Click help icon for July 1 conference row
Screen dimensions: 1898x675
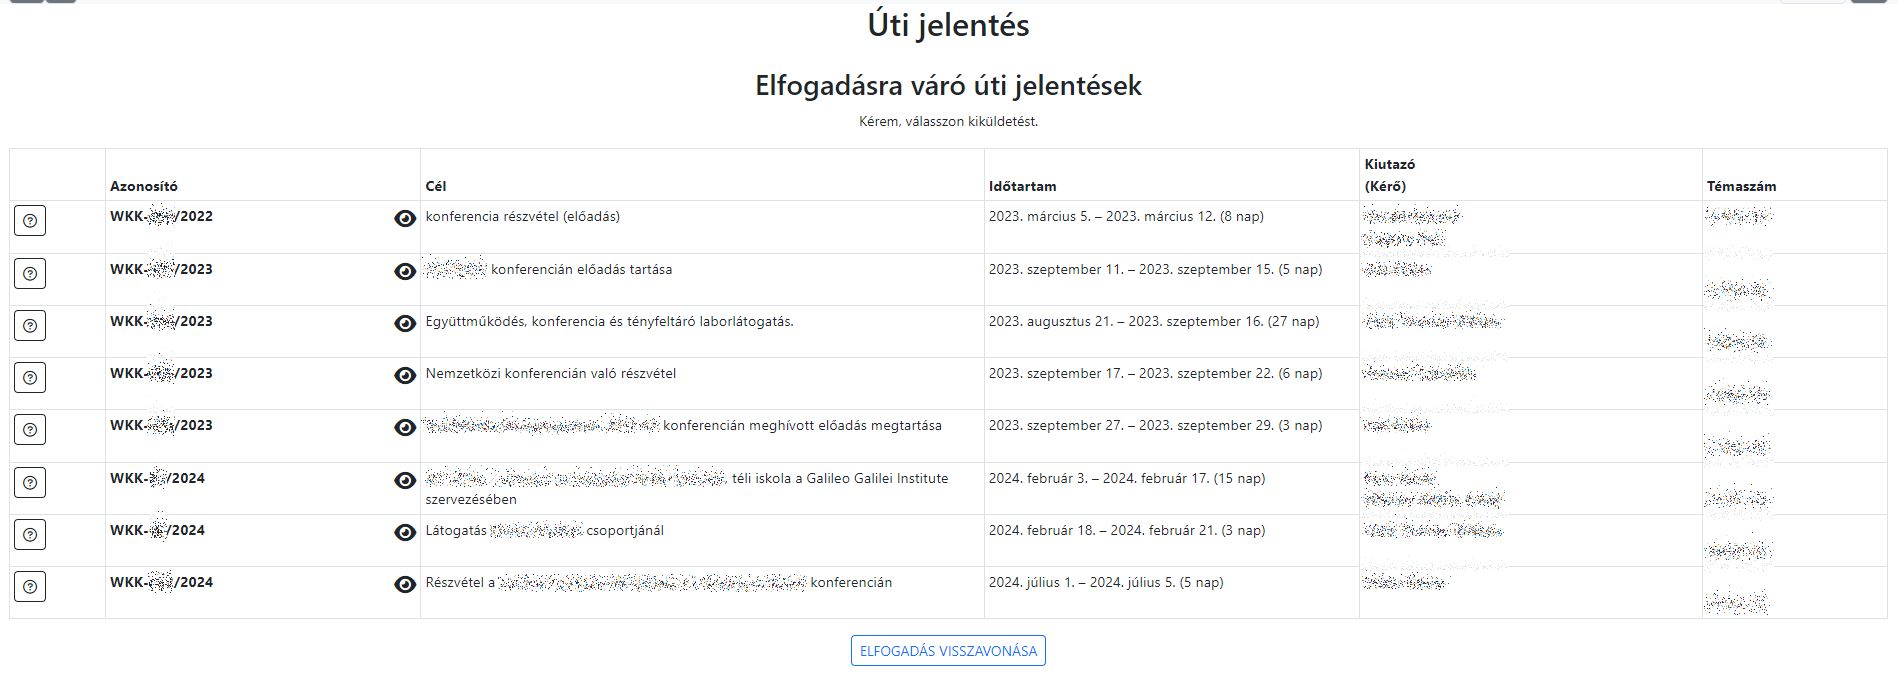coord(30,586)
